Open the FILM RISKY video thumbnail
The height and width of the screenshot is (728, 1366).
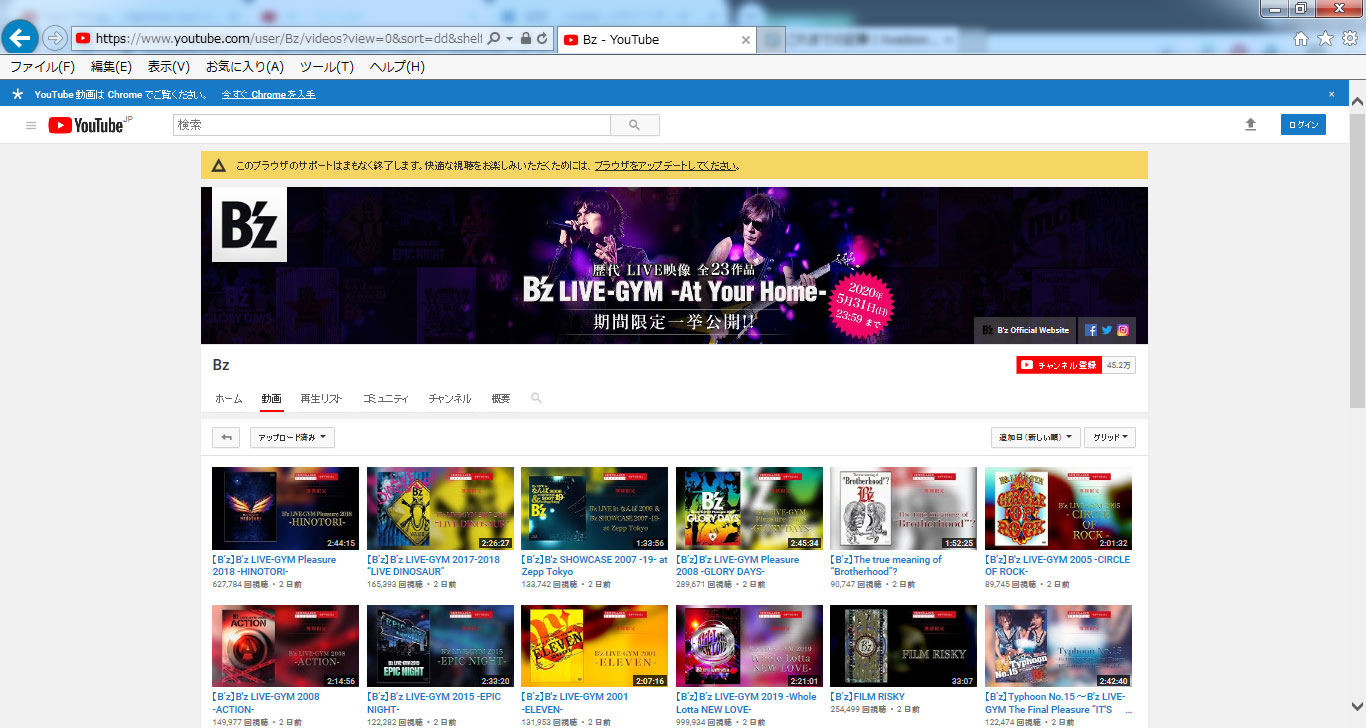pyautogui.click(x=903, y=646)
